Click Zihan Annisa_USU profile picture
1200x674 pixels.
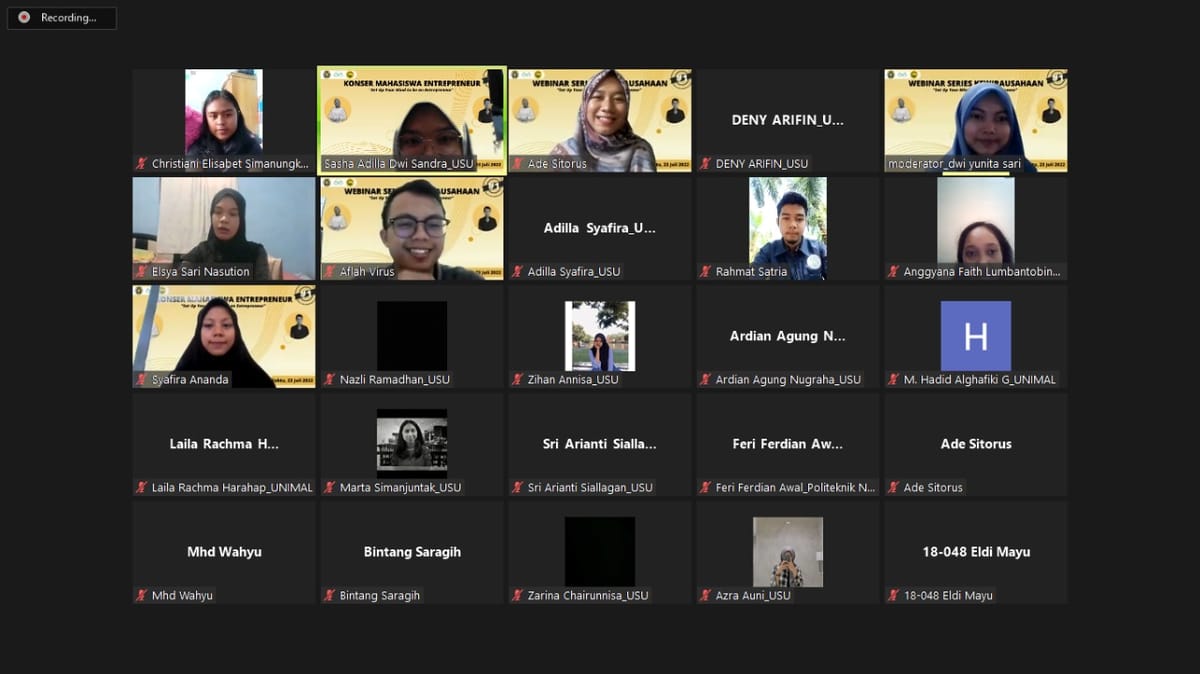(599, 336)
